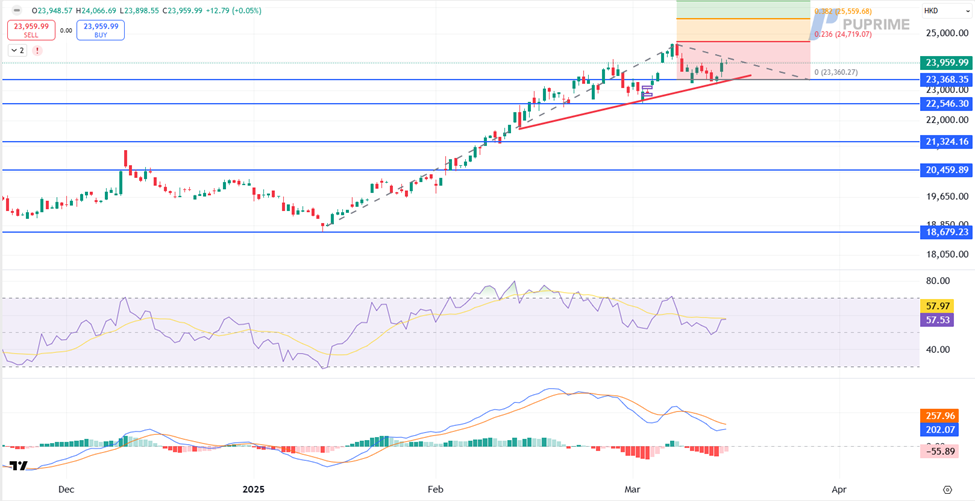Click the purple RSI value 57.53
975x501 pixels.
(x=936, y=320)
